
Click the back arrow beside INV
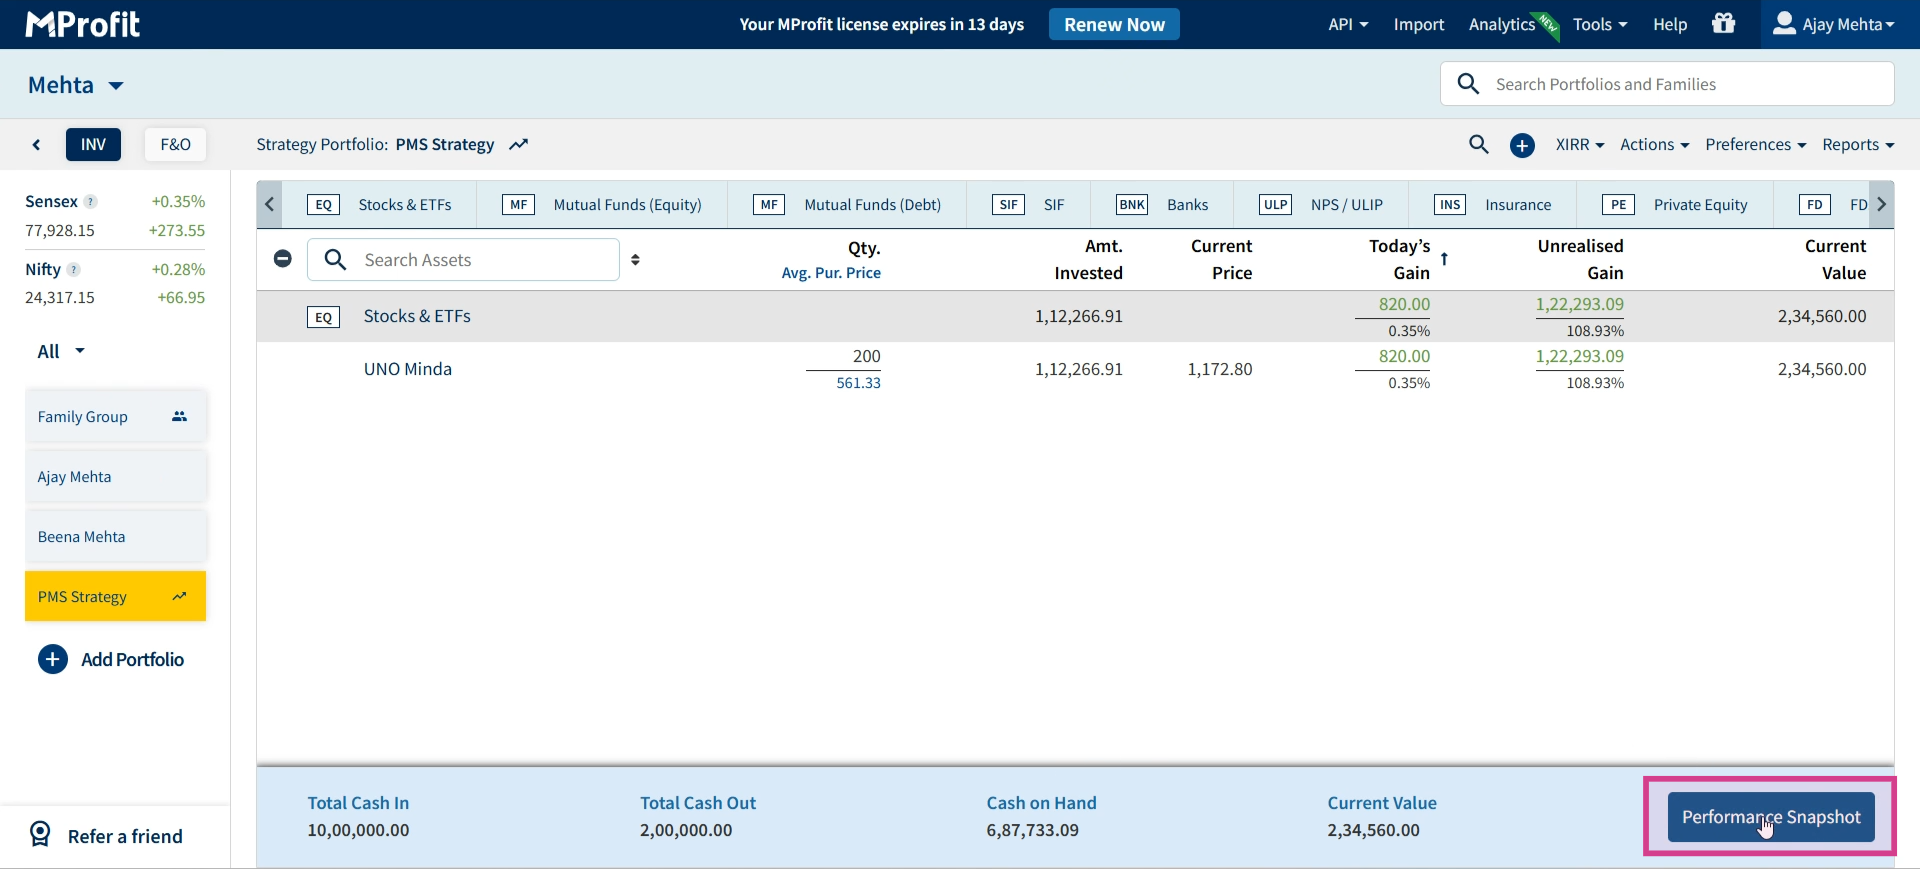click(x=36, y=144)
